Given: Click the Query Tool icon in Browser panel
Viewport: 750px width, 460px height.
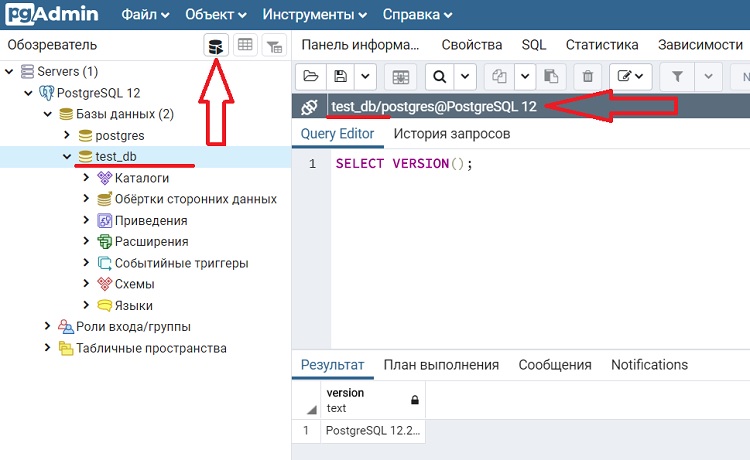Looking at the screenshot, I should click(x=215, y=45).
